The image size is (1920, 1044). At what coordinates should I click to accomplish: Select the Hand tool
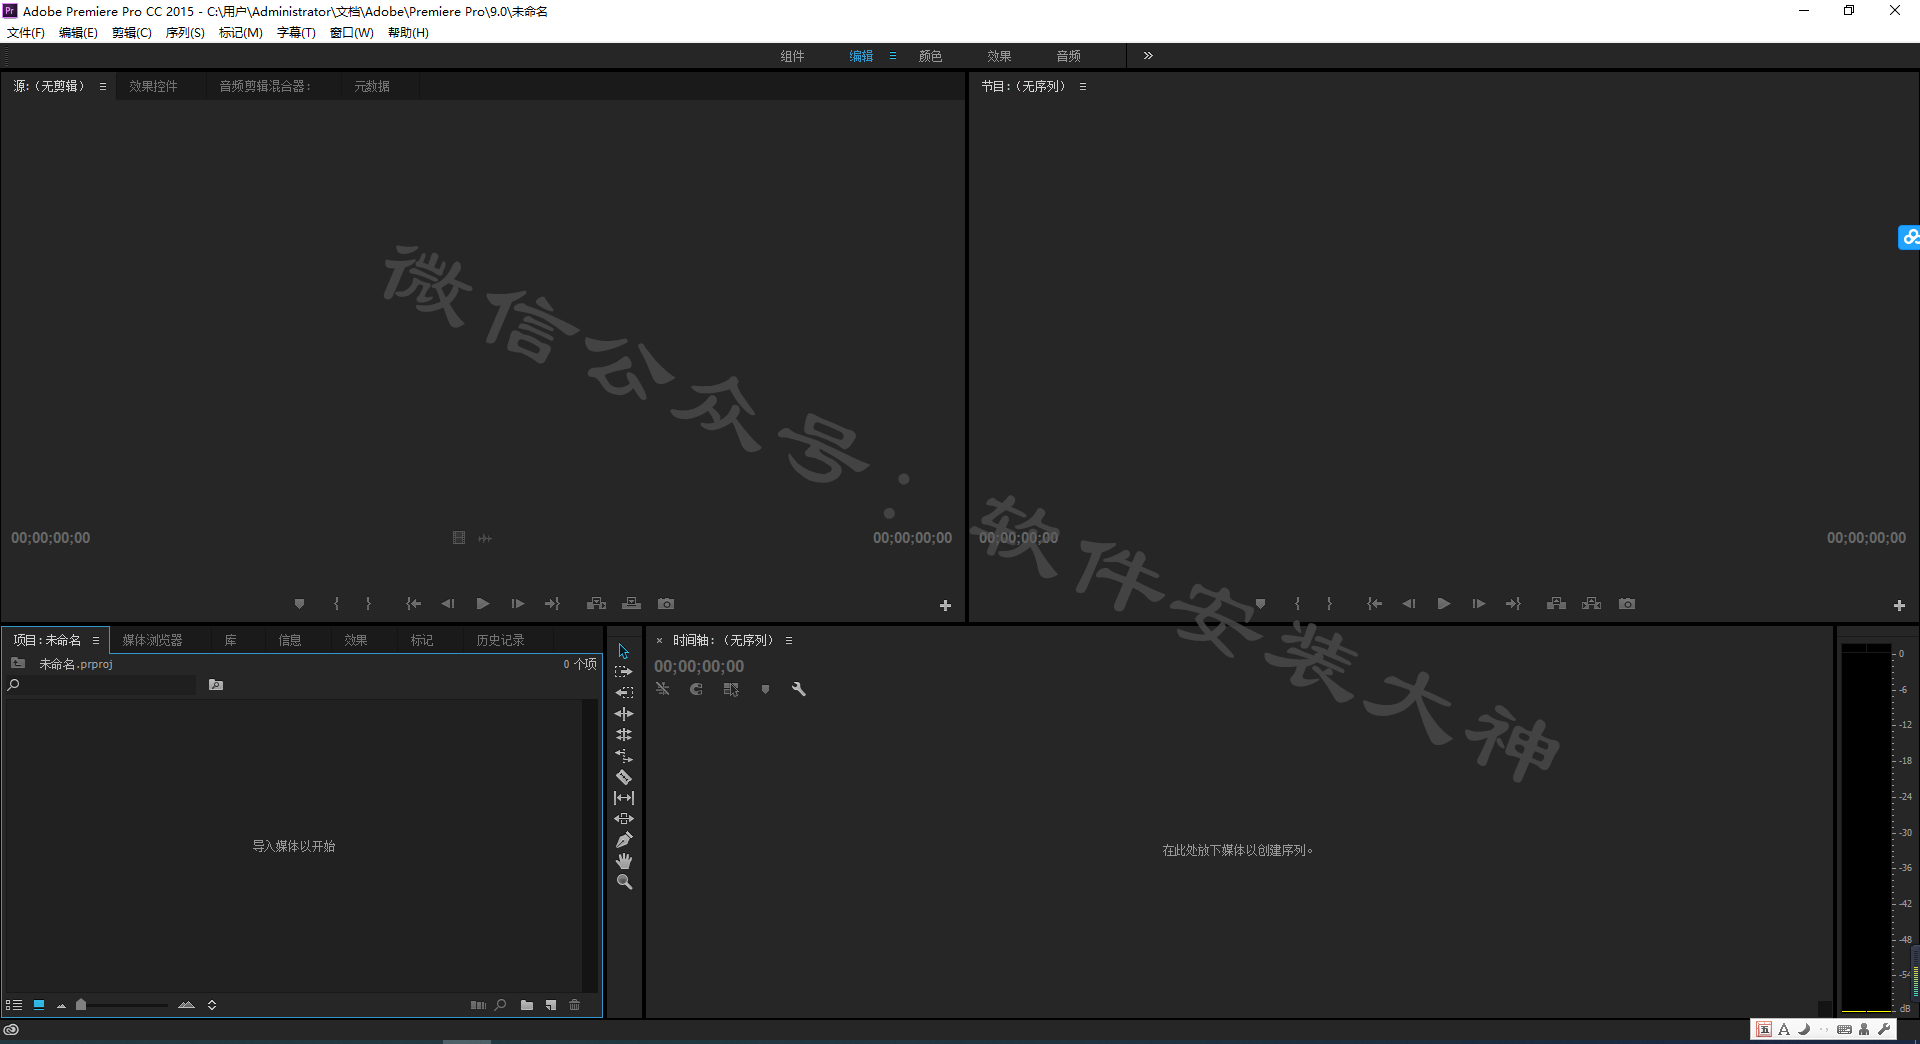pyautogui.click(x=624, y=861)
